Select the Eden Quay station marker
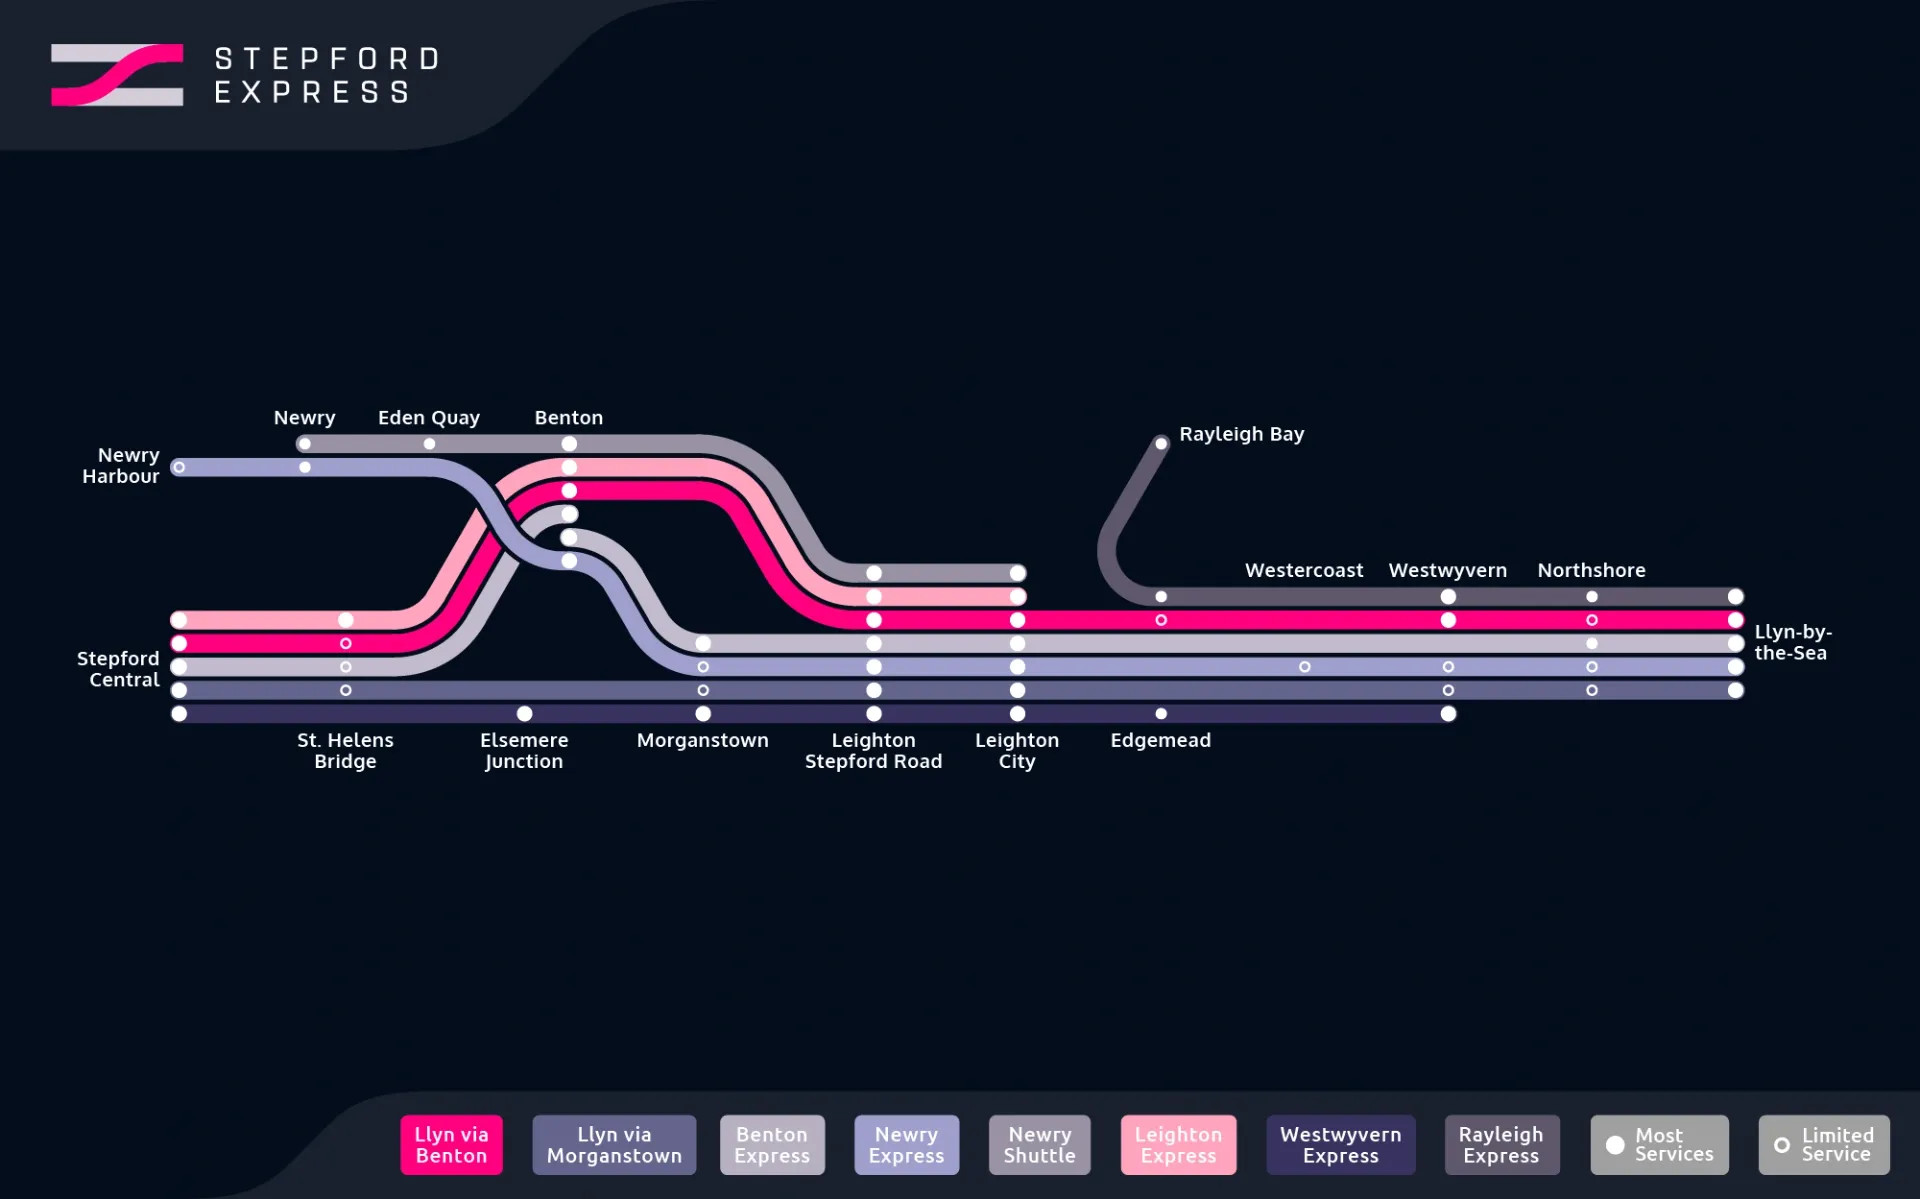Image resolution: width=1920 pixels, height=1199 pixels. 429,444
